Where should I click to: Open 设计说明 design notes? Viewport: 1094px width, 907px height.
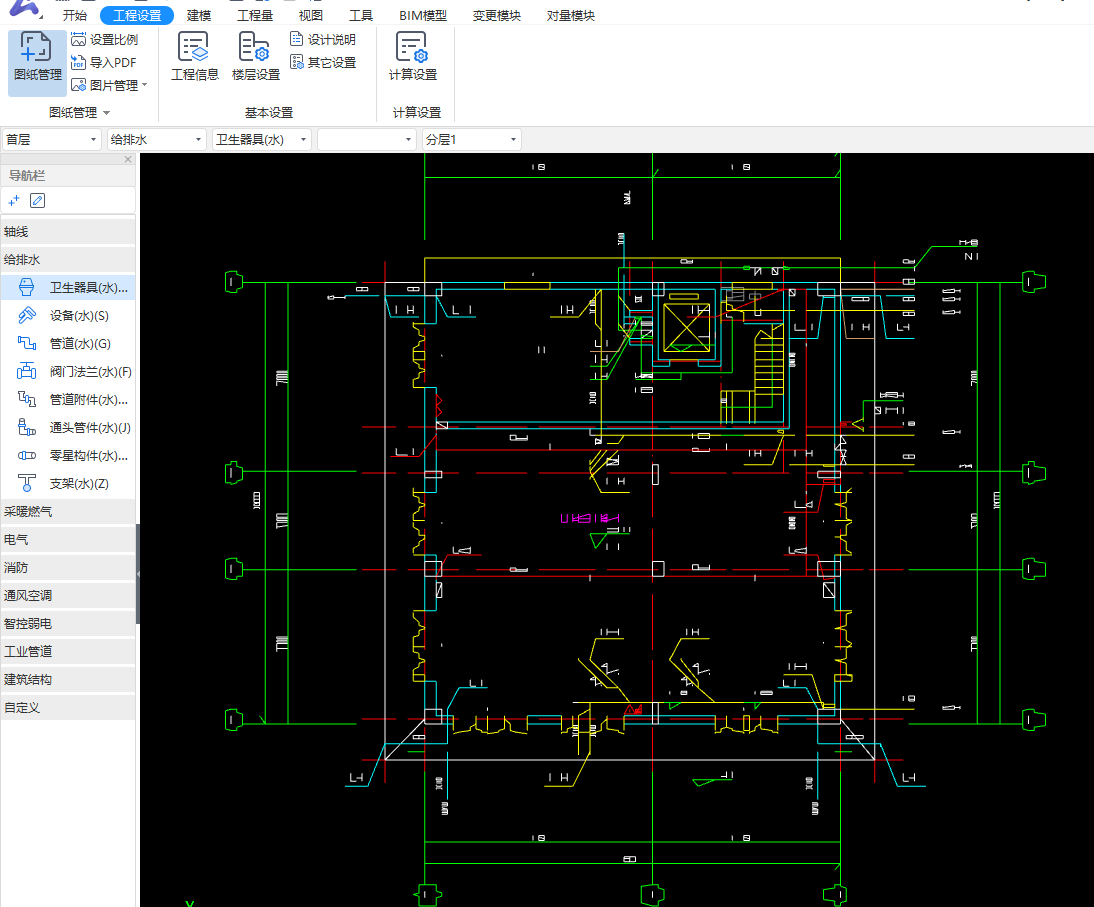323,40
